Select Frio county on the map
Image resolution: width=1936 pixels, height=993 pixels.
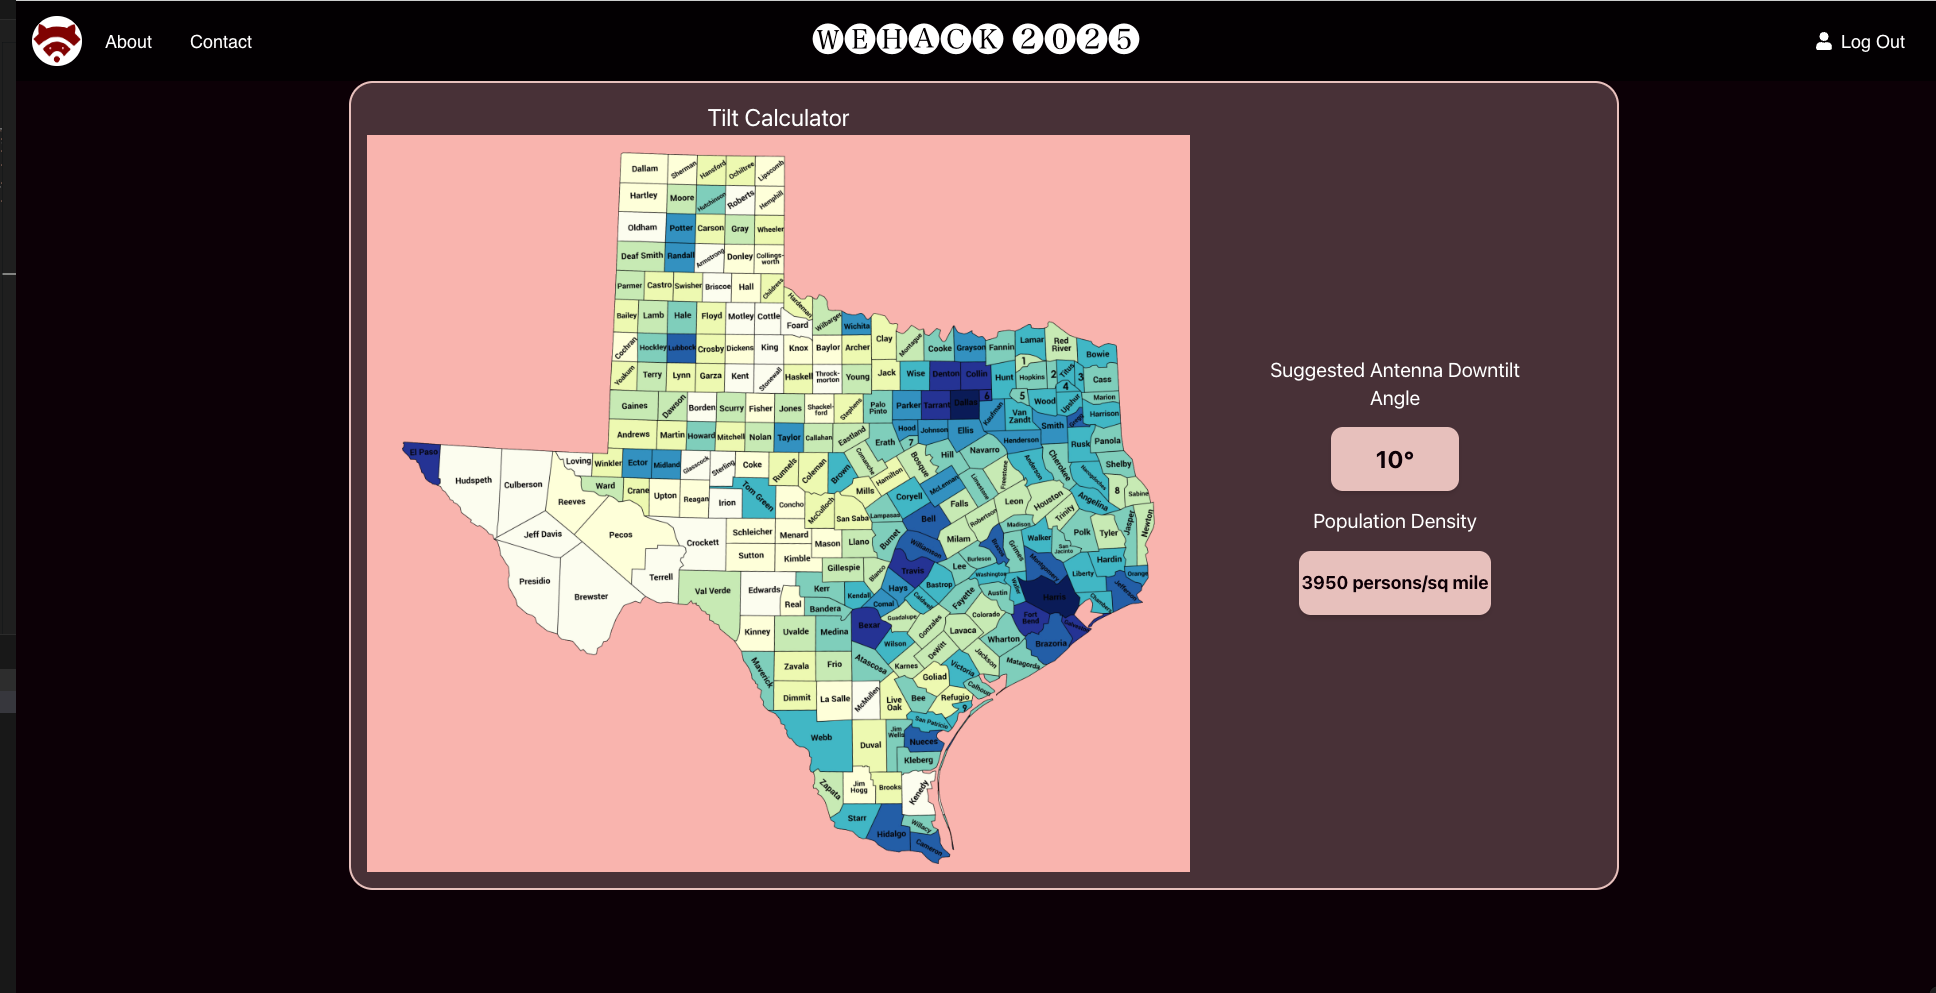click(834, 664)
